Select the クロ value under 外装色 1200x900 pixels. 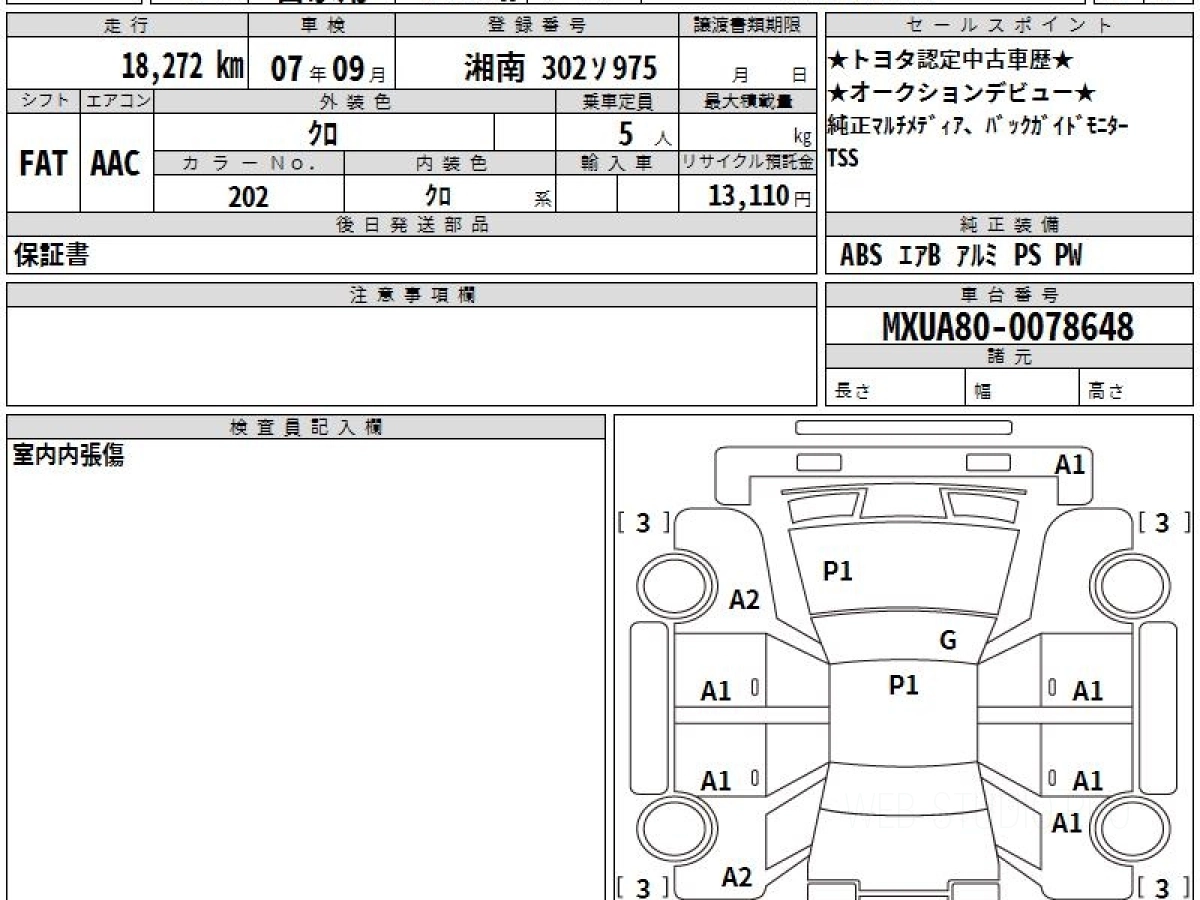(x=322, y=133)
